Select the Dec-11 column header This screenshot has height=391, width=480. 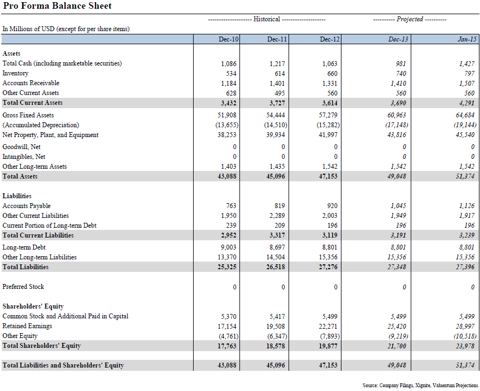(277, 39)
